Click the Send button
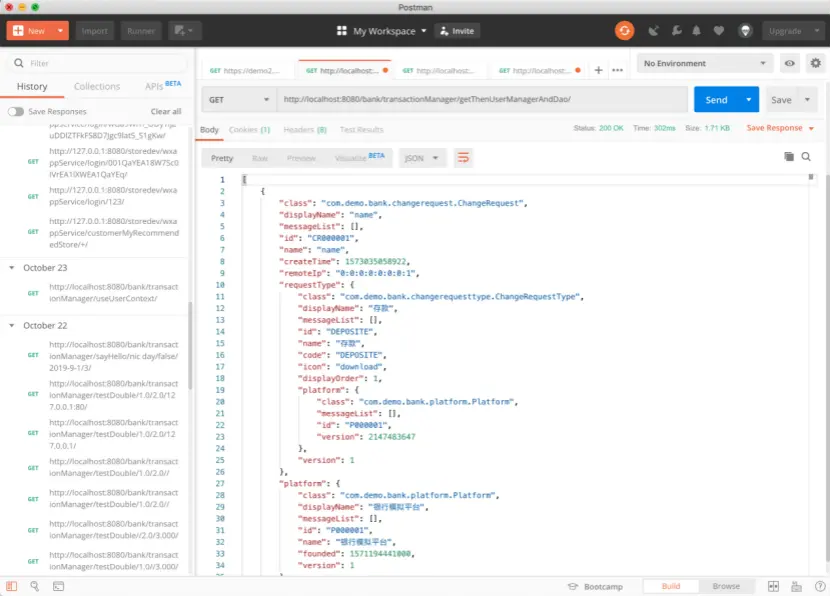This screenshot has height=596, width=832. [x=716, y=99]
